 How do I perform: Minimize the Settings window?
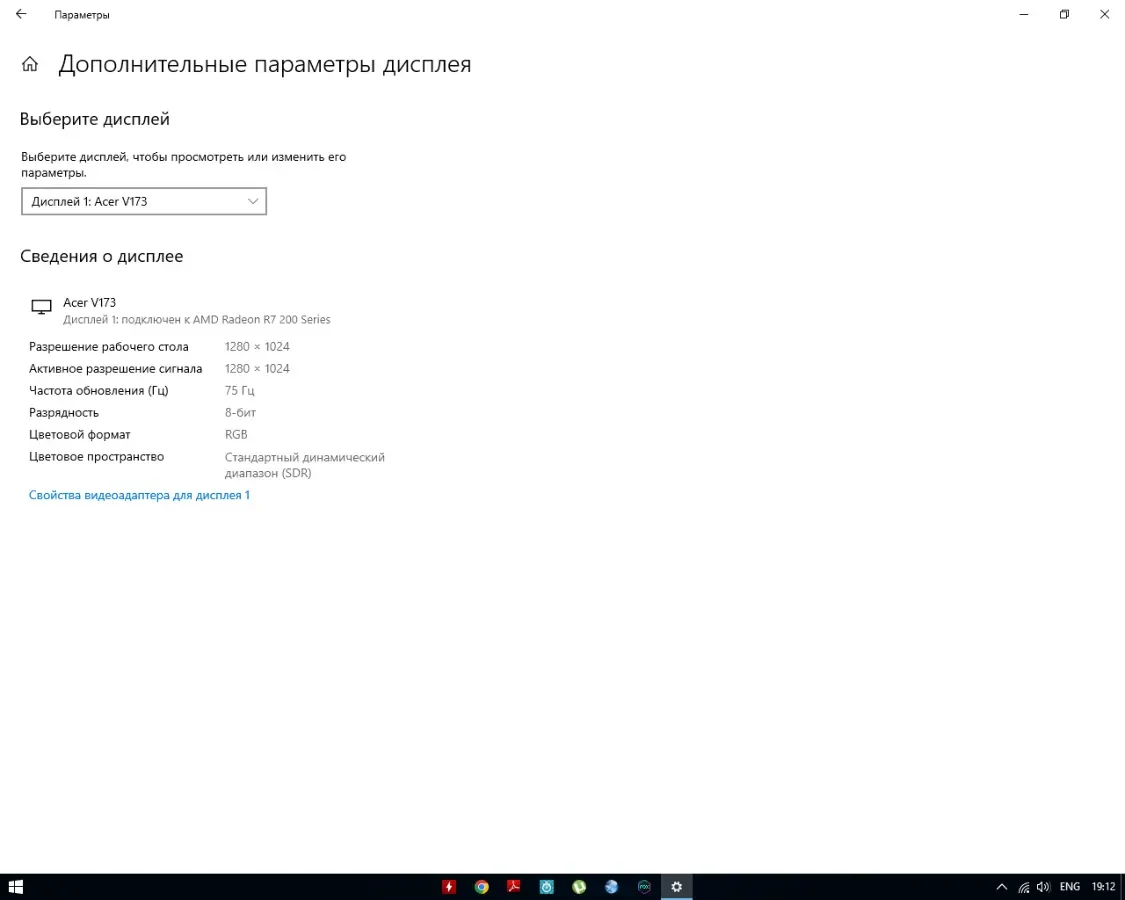tap(1024, 14)
